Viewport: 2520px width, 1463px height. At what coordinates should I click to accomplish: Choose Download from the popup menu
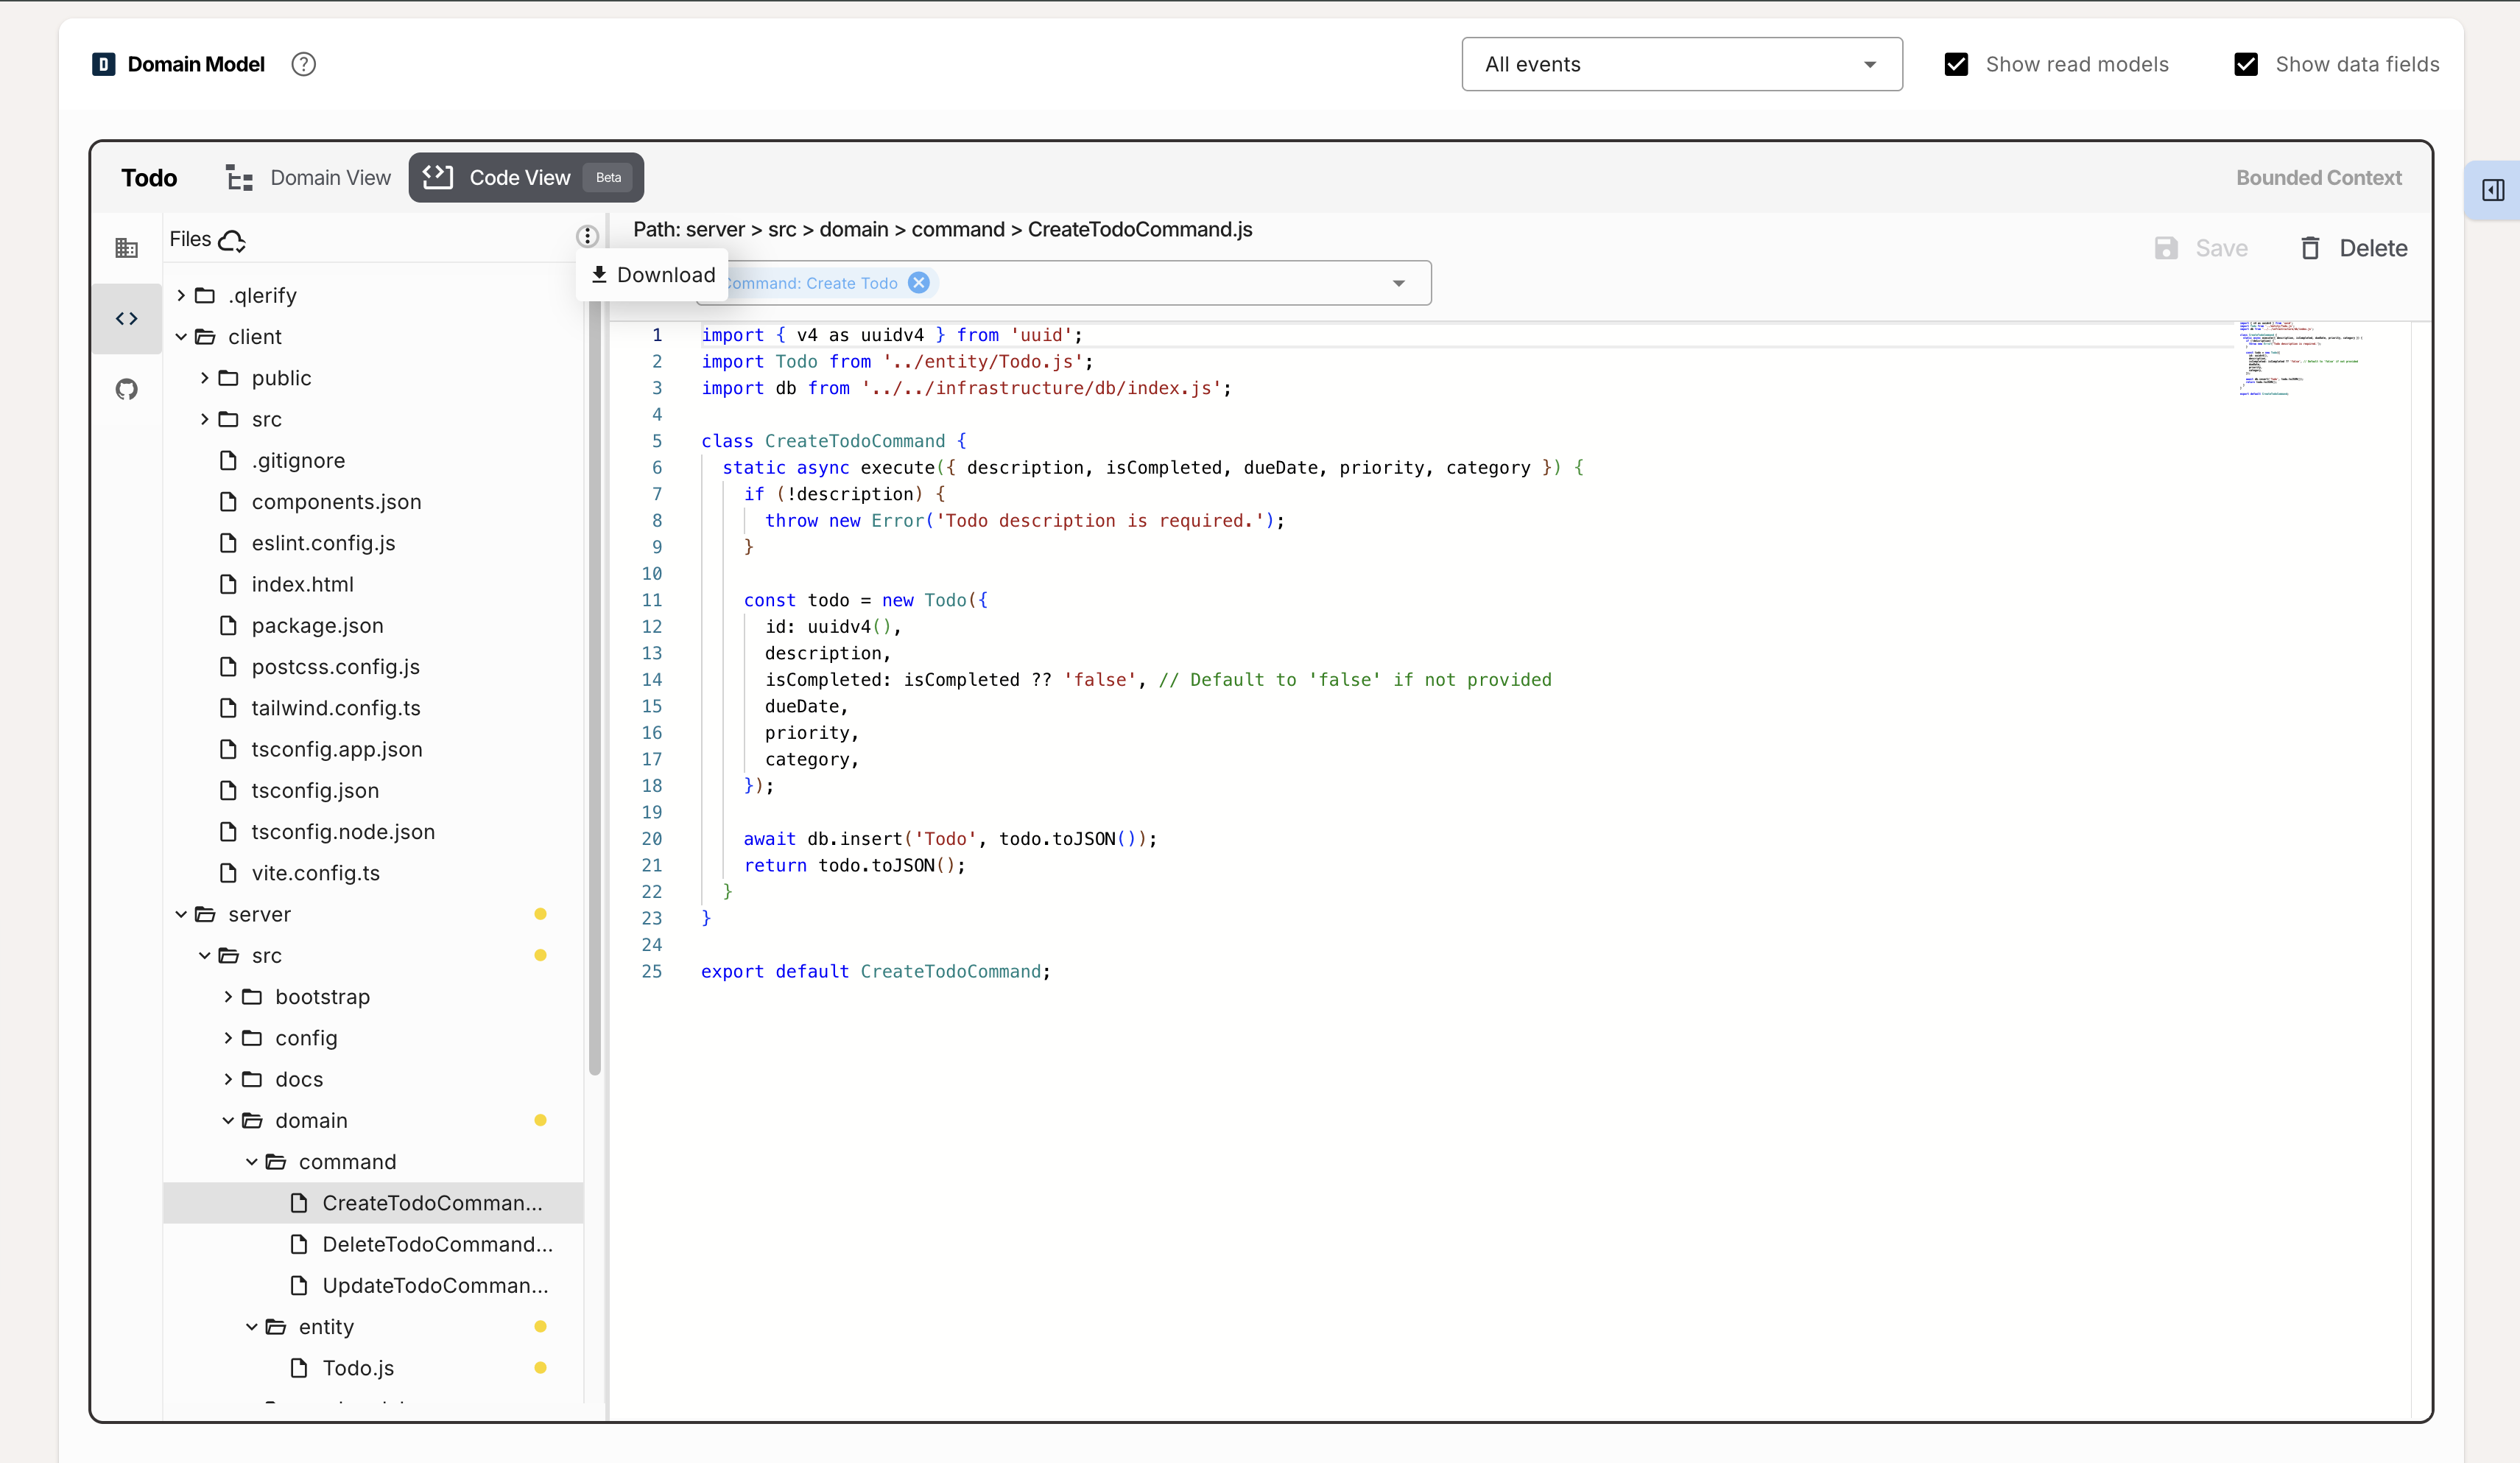[653, 275]
